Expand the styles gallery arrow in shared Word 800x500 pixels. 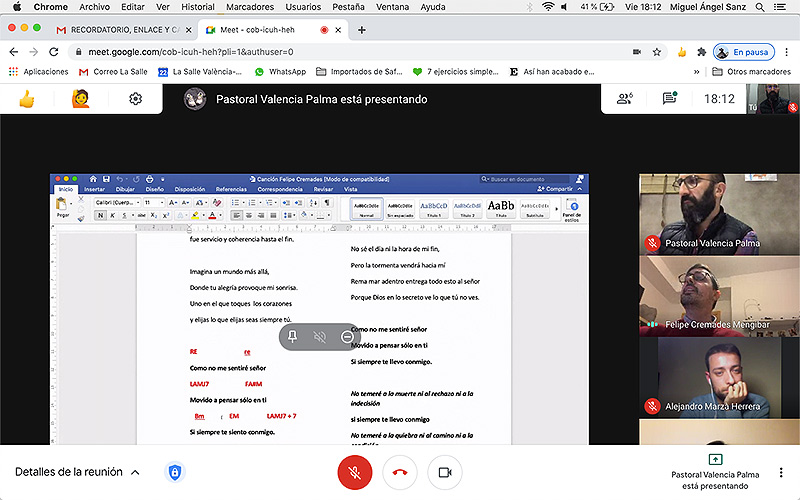coord(556,209)
